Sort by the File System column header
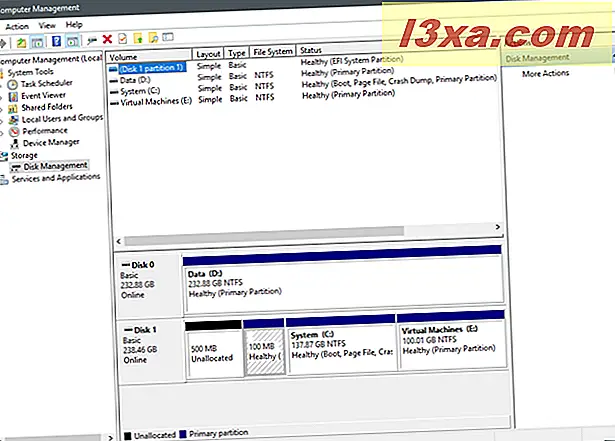Screen dimensions: 615x441 click(273, 52)
